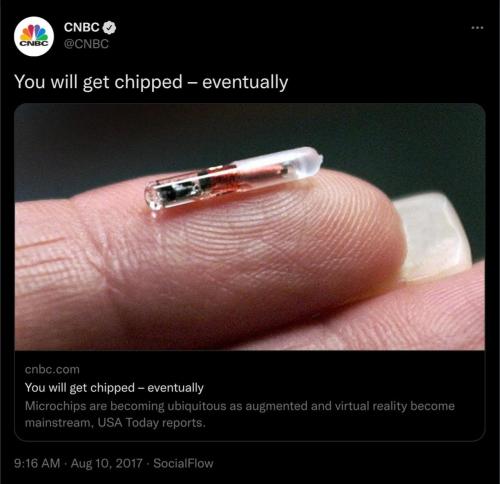Open the card headline "You will get chipped – eventually"
Image resolution: width=500 pixels, height=484 pixels.
pyautogui.click(x=114, y=388)
